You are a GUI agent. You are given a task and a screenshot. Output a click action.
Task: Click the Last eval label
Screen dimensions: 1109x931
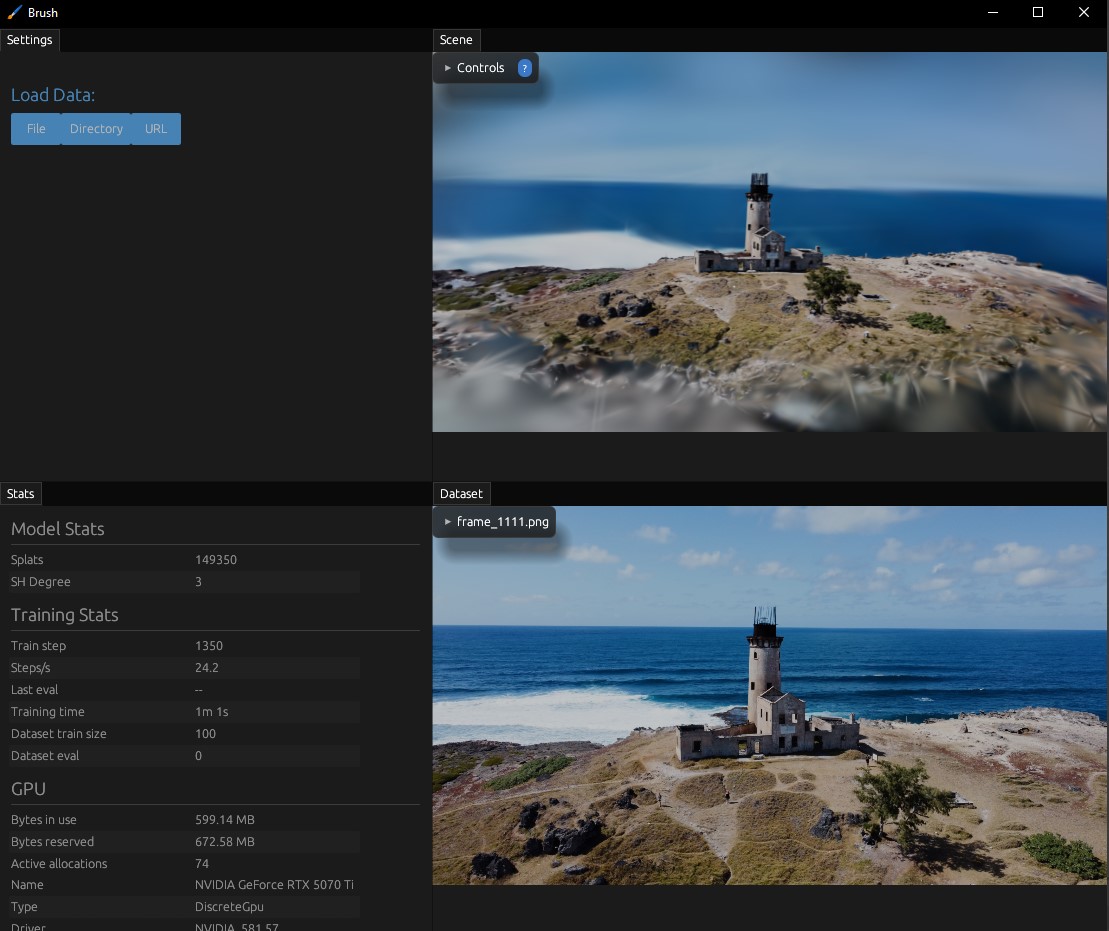pyautogui.click(x=35, y=690)
